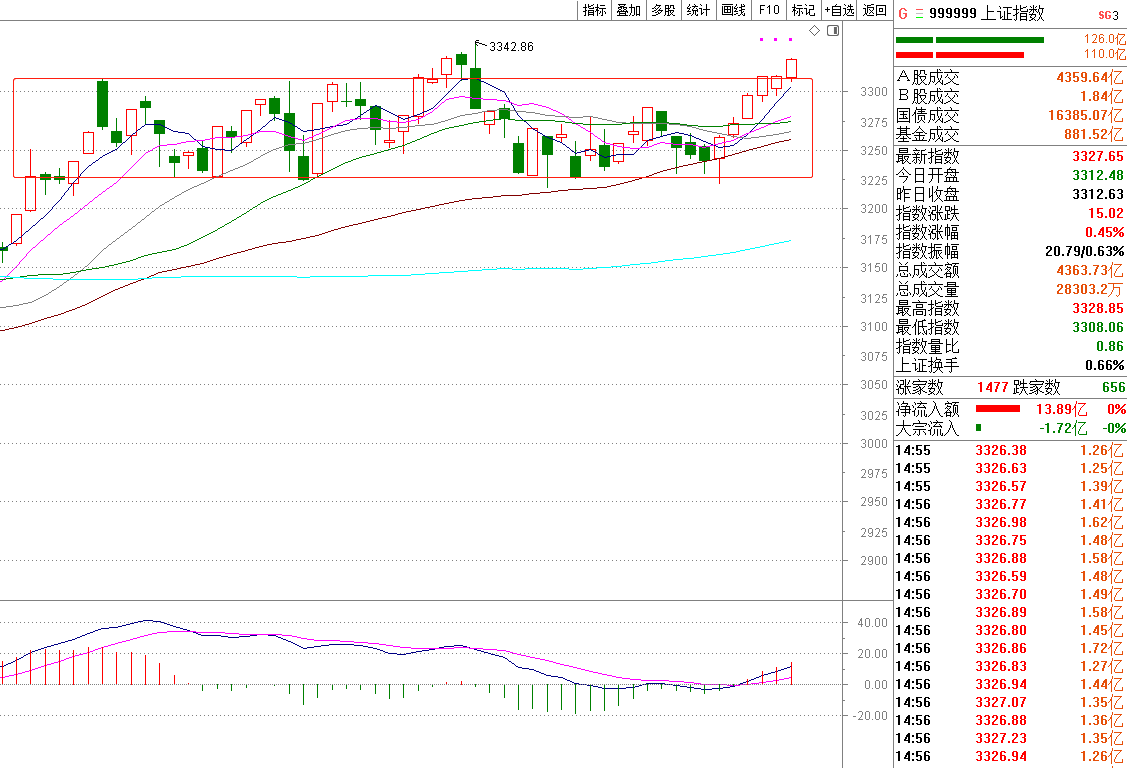The width and height of the screenshot is (1127, 768).
Task: Select the 基金成交 881.52亿 row
Action: pyautogui.click(x=1010, y=134)
